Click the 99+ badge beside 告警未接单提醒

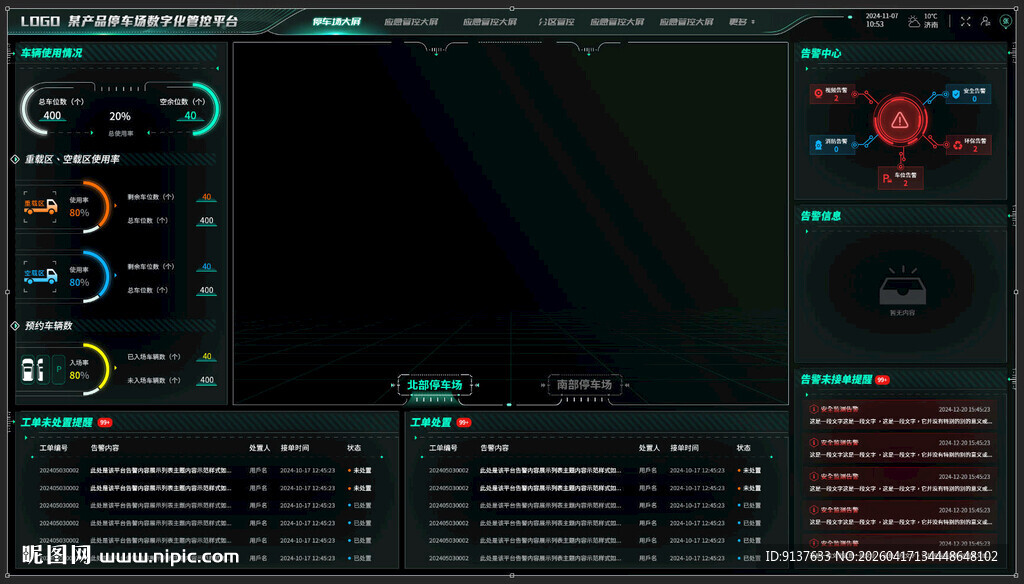pyautogui.click(x=882, y=380)
